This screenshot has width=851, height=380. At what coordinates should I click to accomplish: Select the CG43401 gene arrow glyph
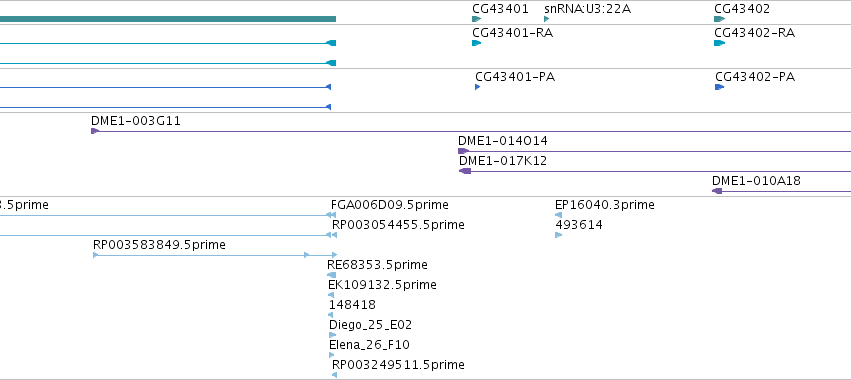coord(477,19)
